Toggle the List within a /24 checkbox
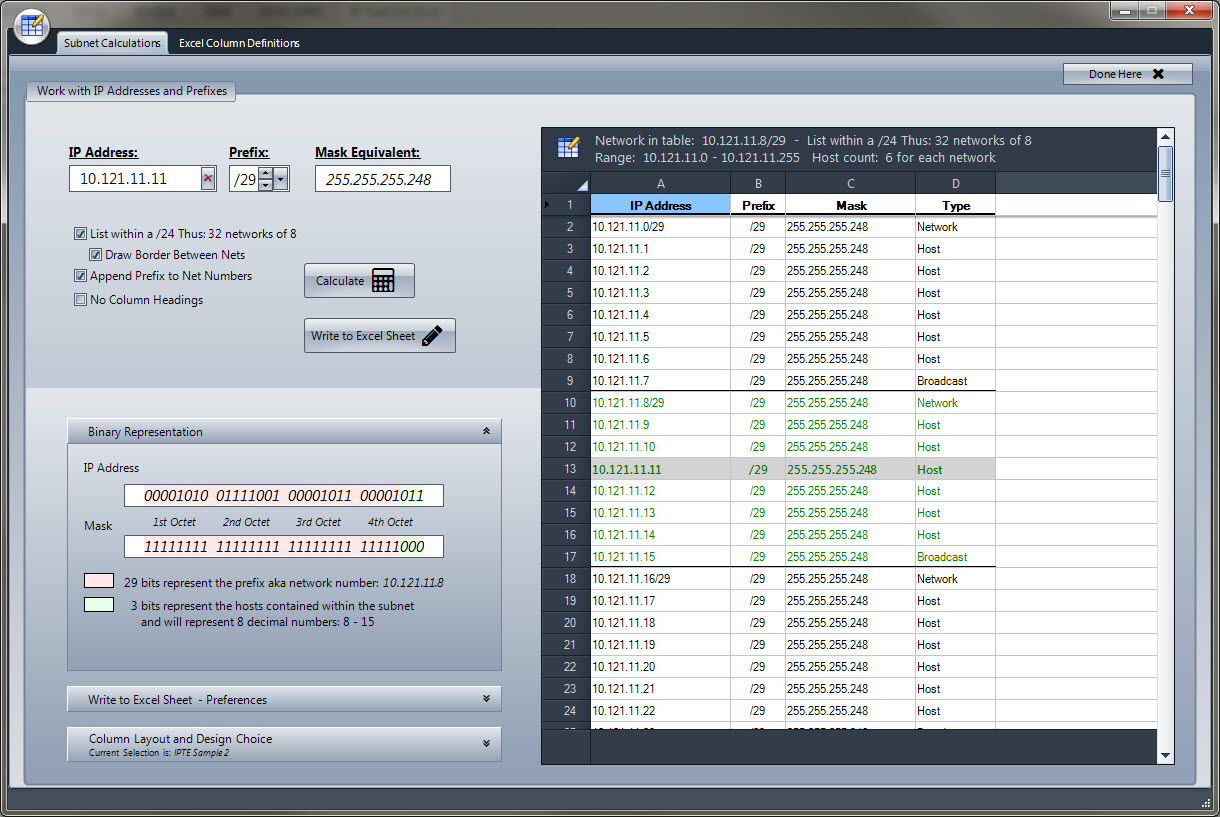 [x=80, y=234]
